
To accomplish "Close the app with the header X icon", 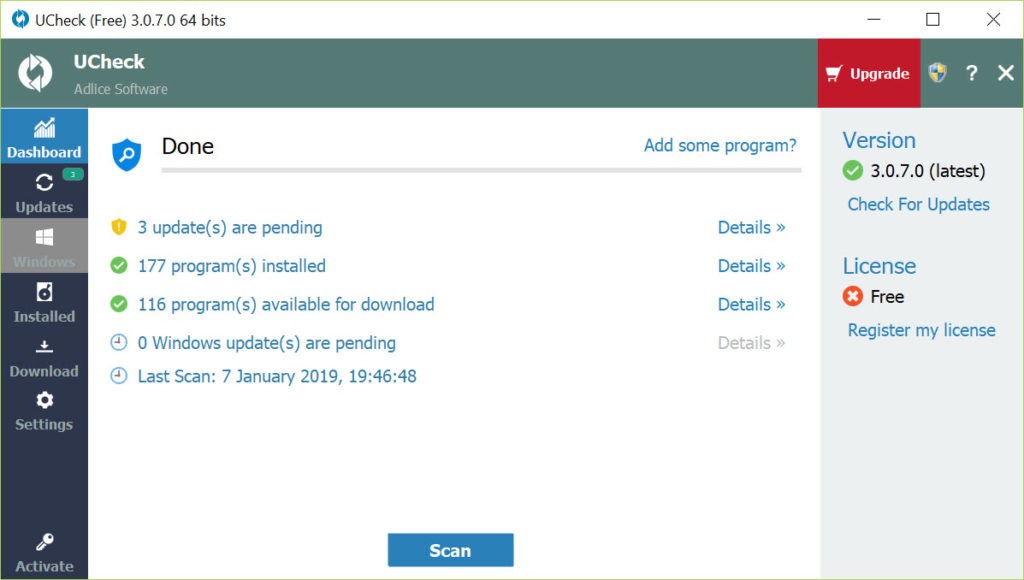I will (1006, 72).
